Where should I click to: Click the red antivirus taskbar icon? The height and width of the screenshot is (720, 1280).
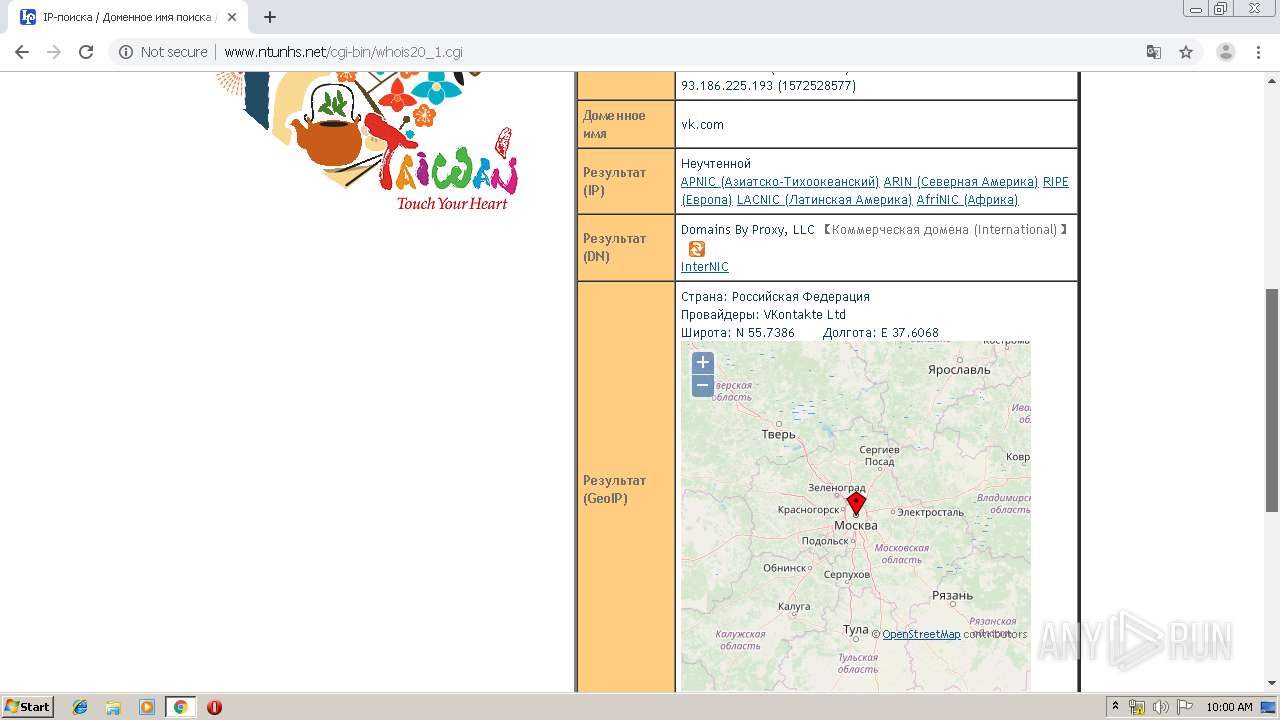[x=214, y=707]
